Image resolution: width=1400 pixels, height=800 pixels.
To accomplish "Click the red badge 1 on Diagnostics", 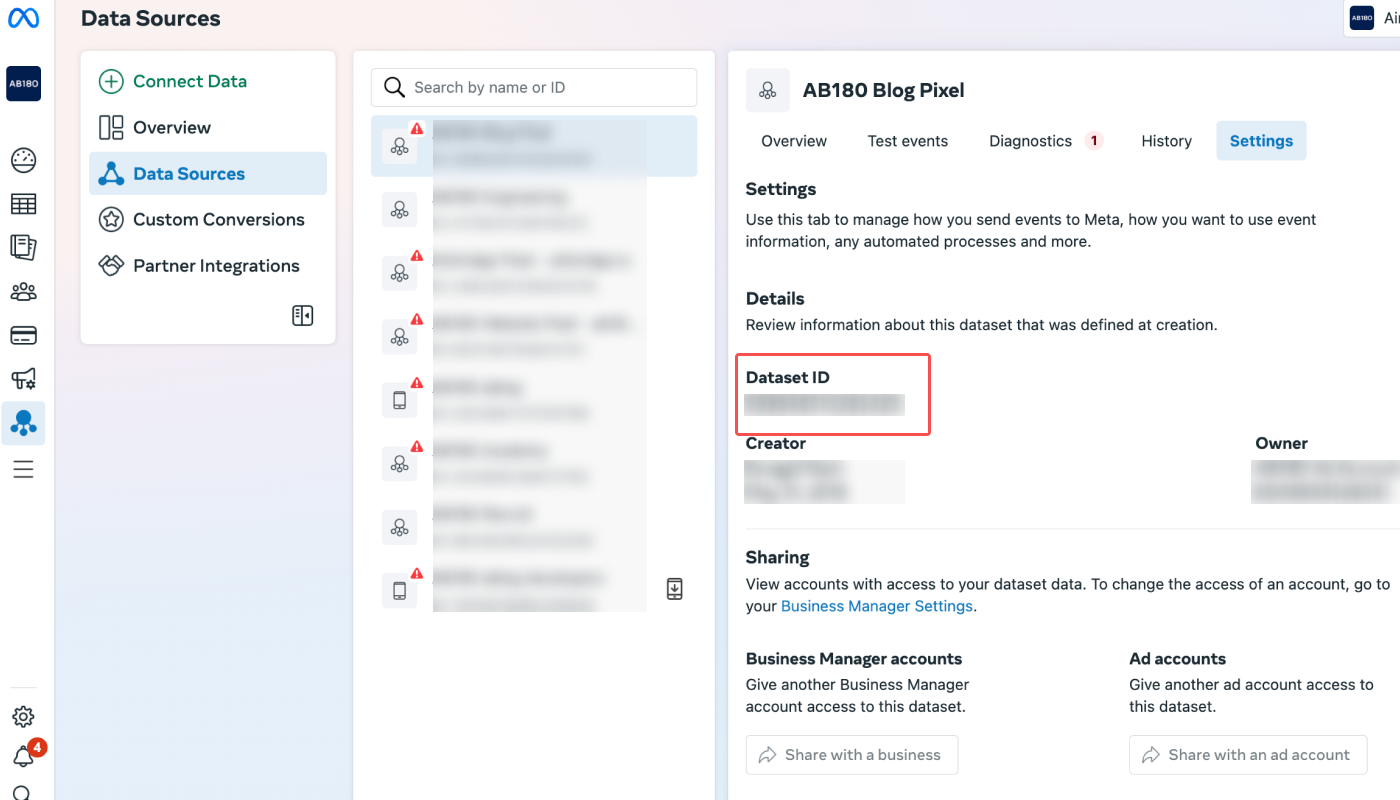I will click(x=1094, y=141).
